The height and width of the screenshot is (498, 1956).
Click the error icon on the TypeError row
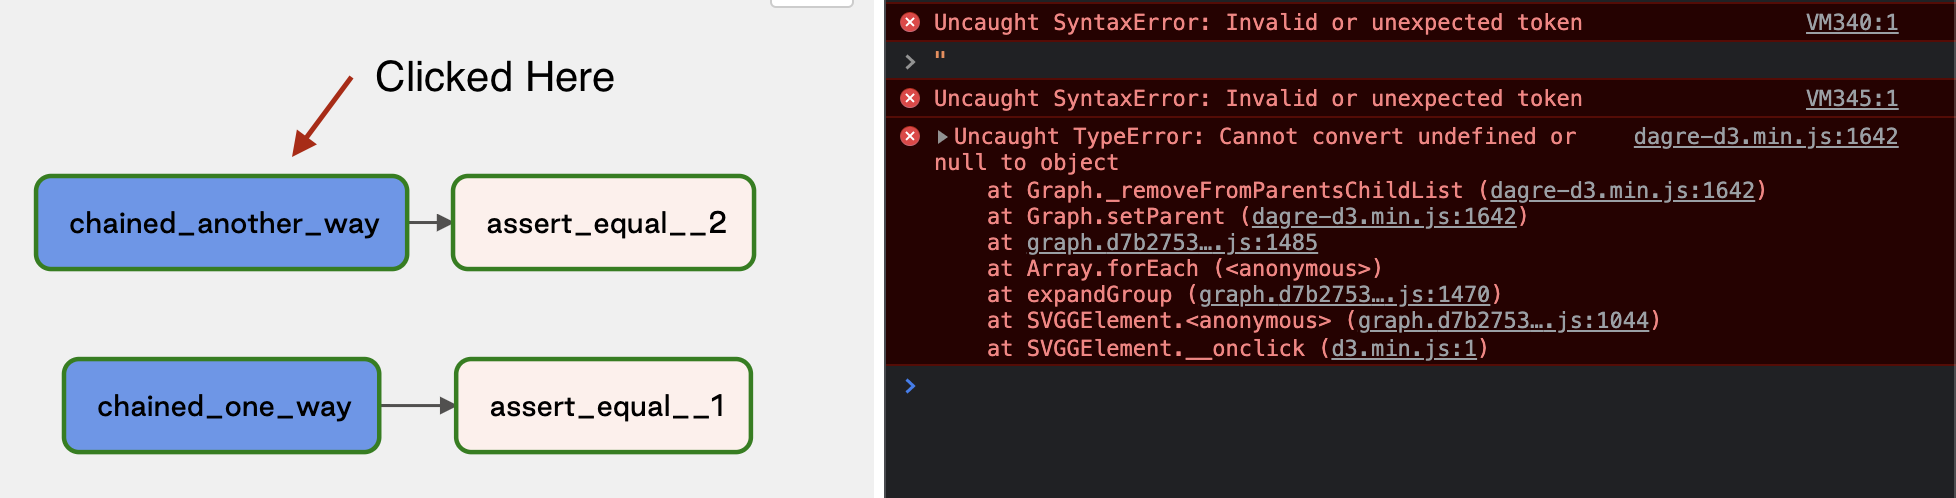(910, 136)
